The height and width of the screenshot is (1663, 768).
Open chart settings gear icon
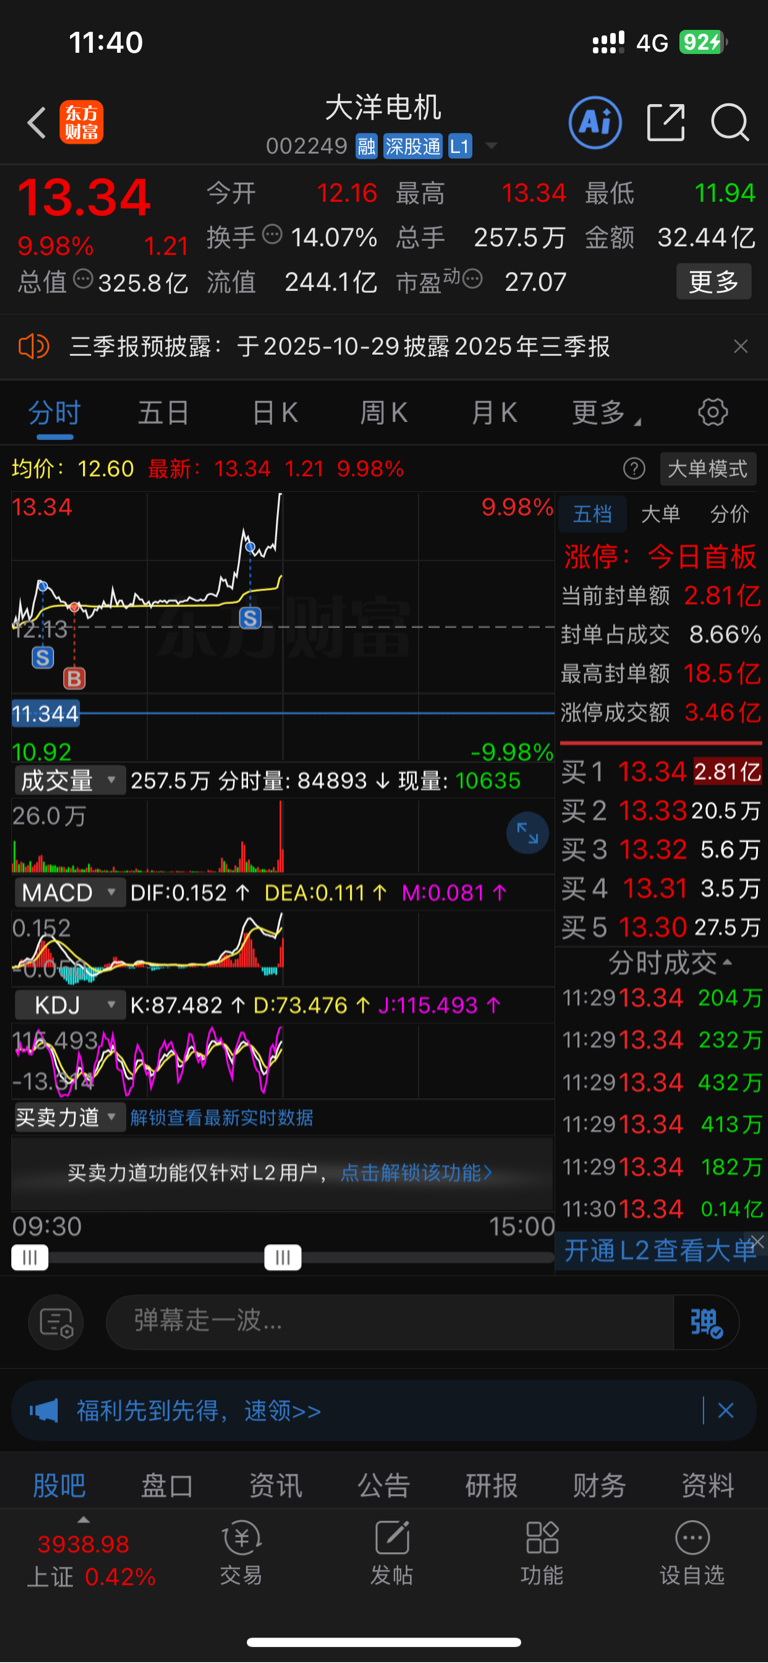click(x=712, y=412)
